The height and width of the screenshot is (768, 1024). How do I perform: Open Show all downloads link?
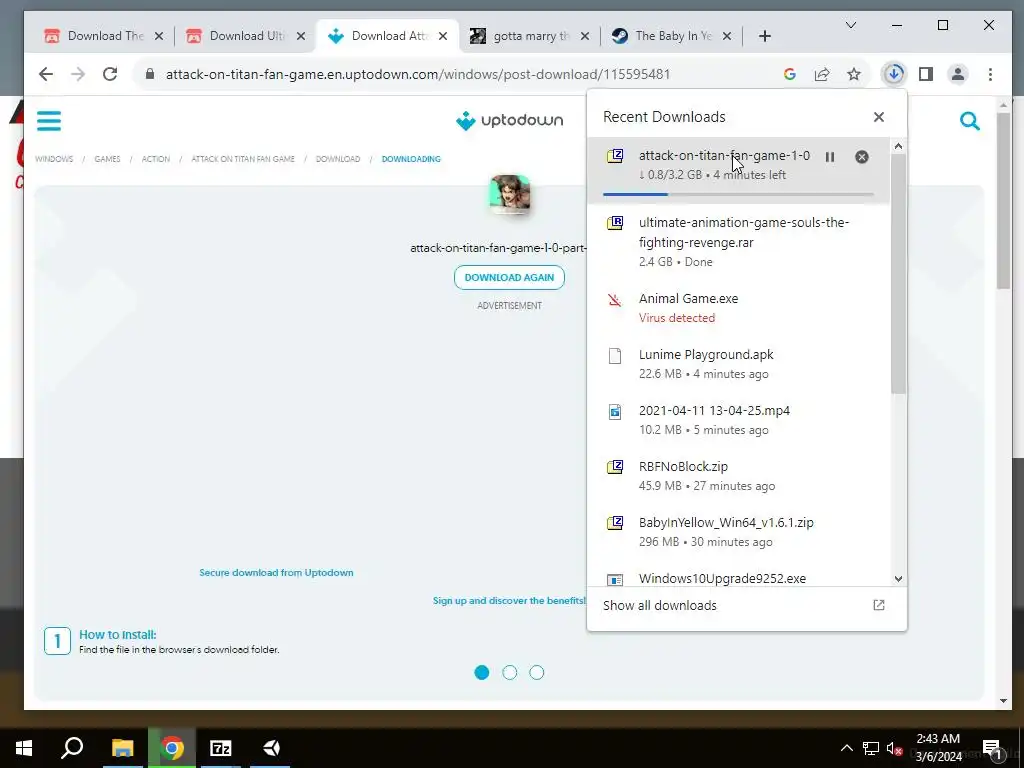click(x=660, y=605)
